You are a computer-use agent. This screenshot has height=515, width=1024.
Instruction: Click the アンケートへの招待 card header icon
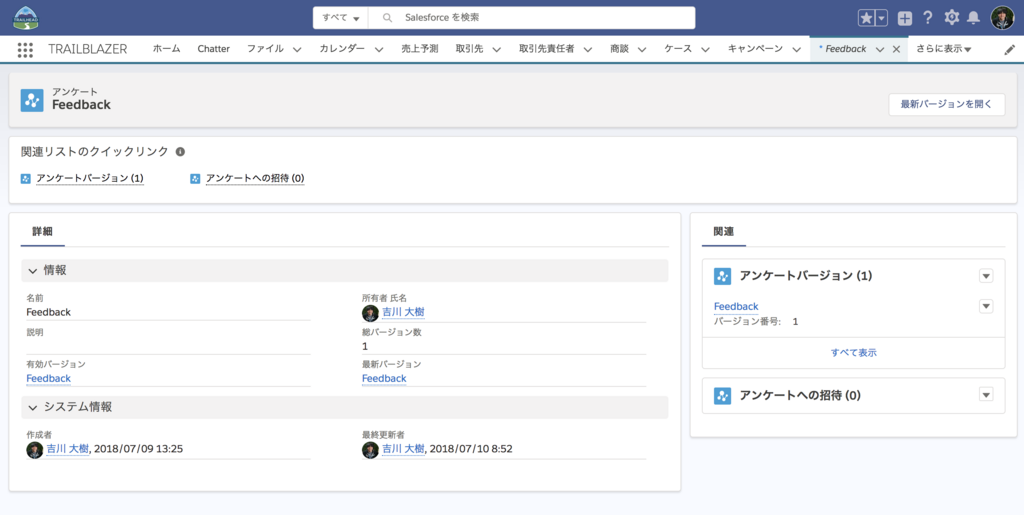coord(722,396)
